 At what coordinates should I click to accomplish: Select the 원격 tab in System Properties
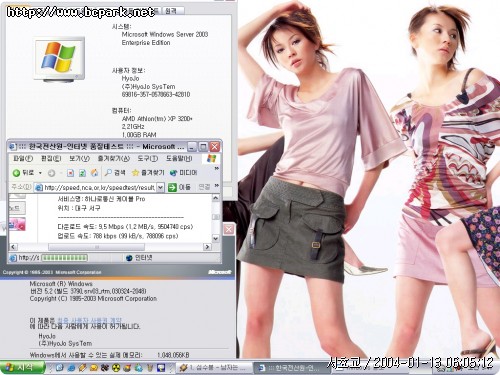[x=171, y=11]
